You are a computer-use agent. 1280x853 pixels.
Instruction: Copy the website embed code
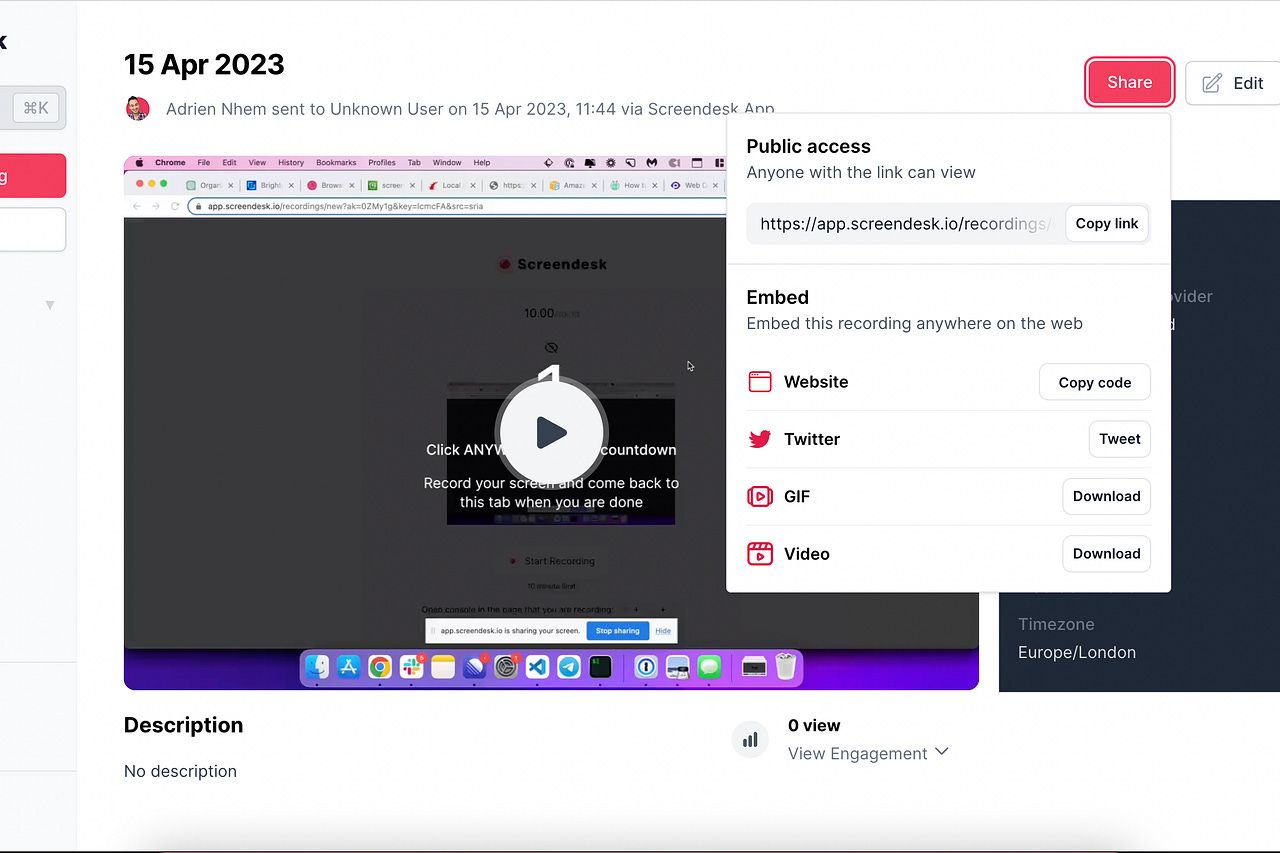(x=1094, y=382)
